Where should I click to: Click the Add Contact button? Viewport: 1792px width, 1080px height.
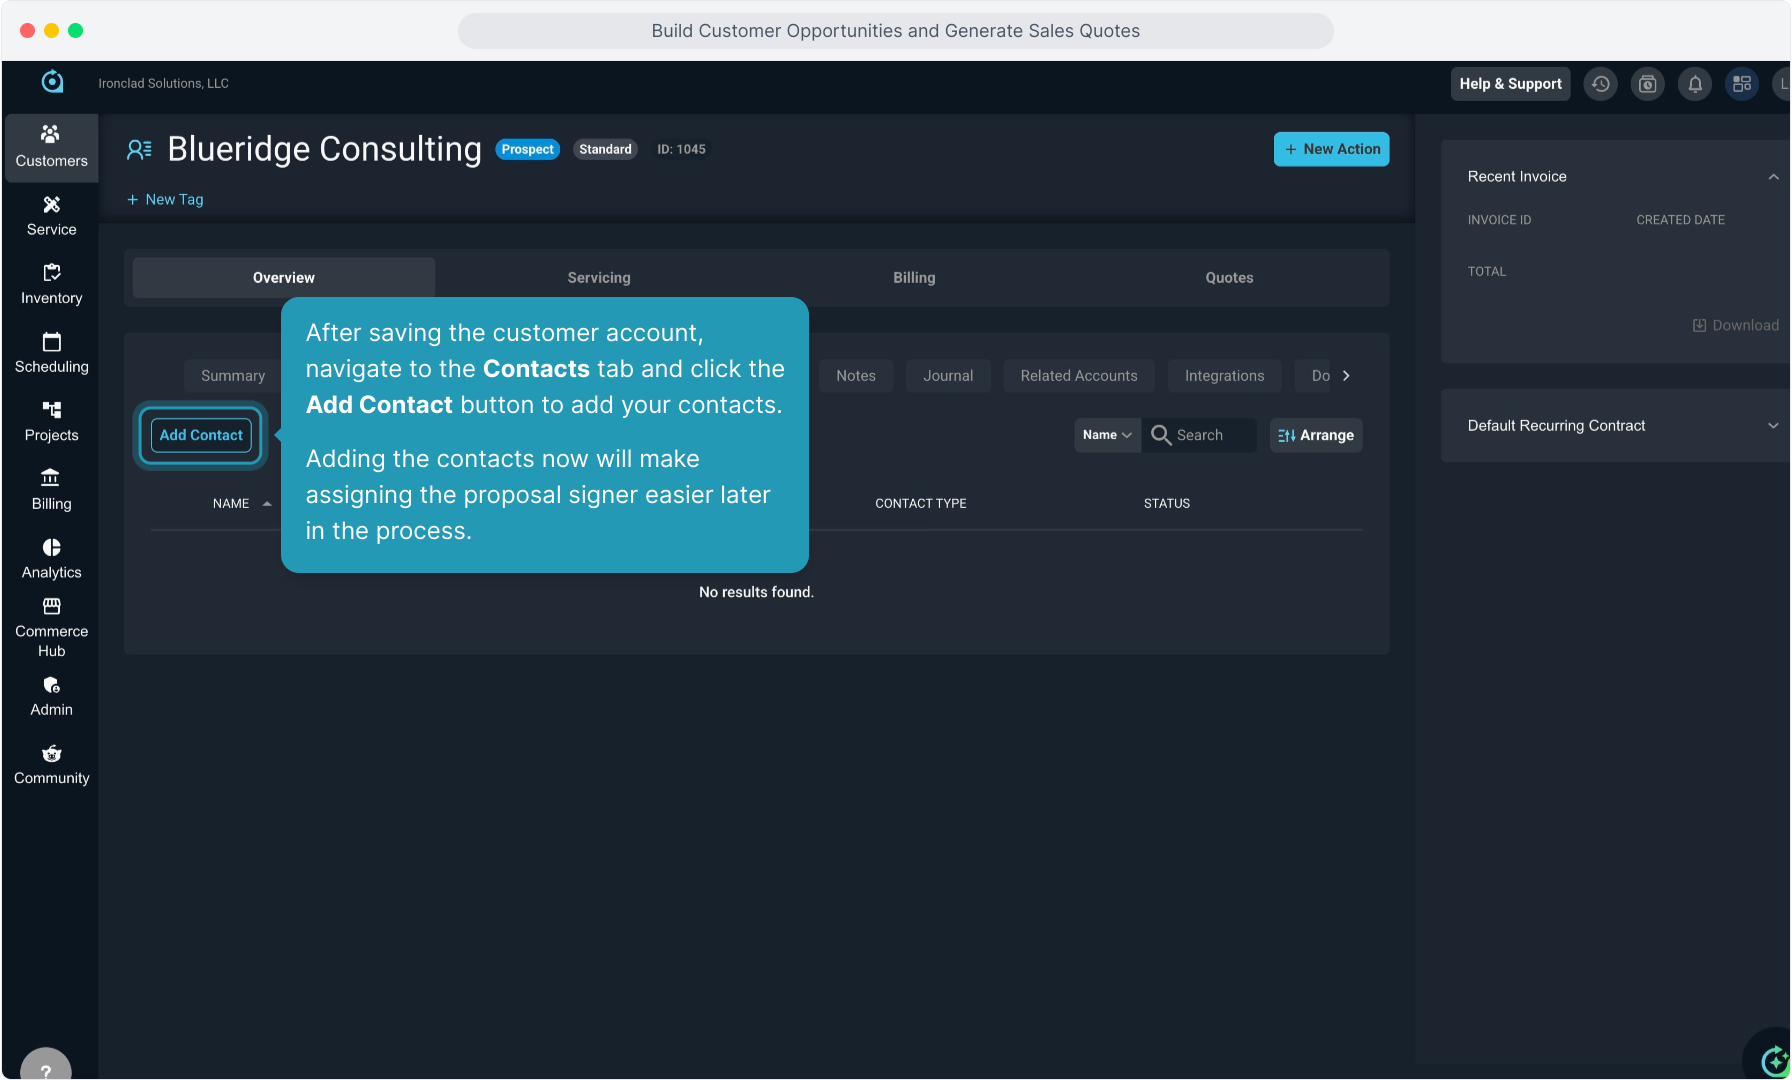point(201,435)
